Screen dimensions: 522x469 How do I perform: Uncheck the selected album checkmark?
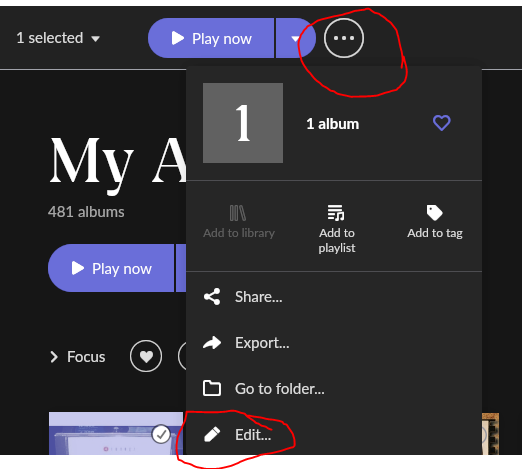(x=161, y=434)
